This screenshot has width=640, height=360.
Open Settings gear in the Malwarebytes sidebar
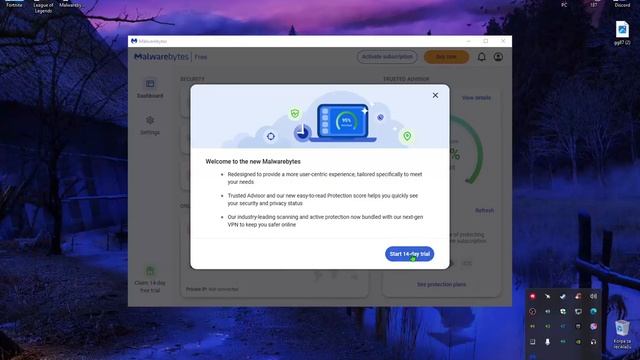tap(150, 125)
